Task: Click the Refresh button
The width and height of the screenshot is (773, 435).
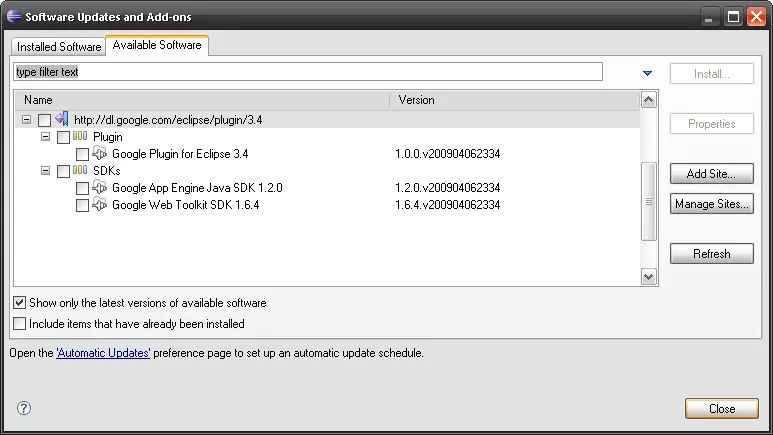Action: click(711, 254)
